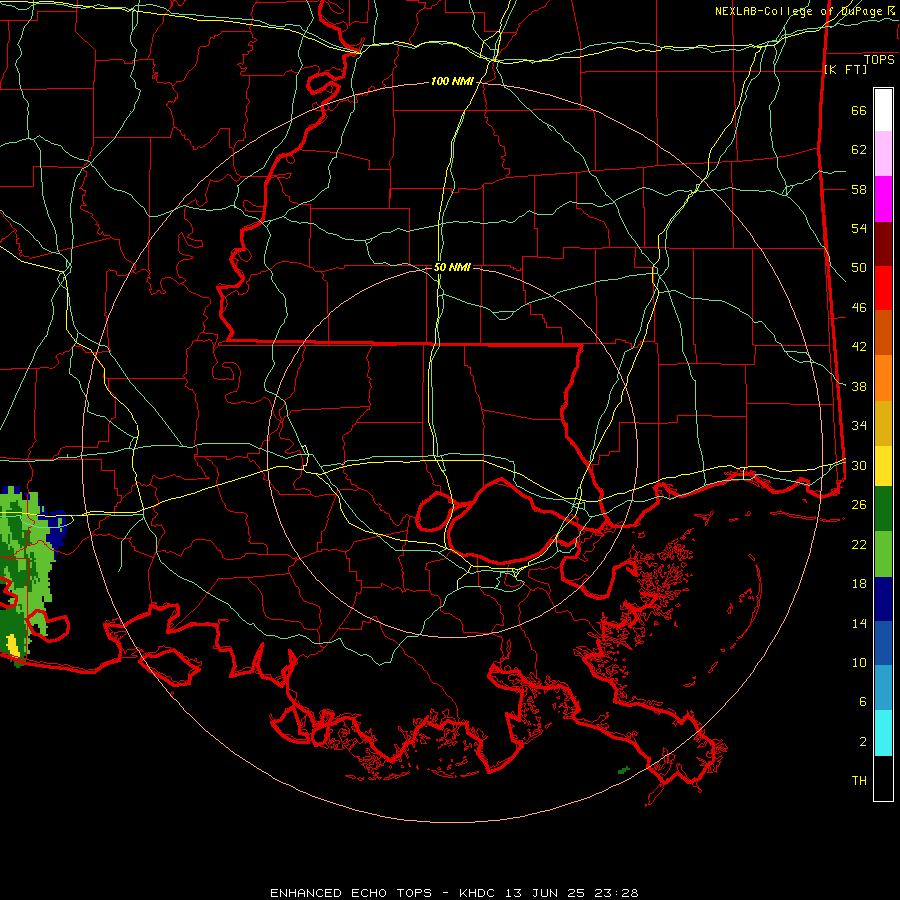Screen dimensions: 900x900
Task: Click the small green echo off the southeast coast
Action: point(624,770)
